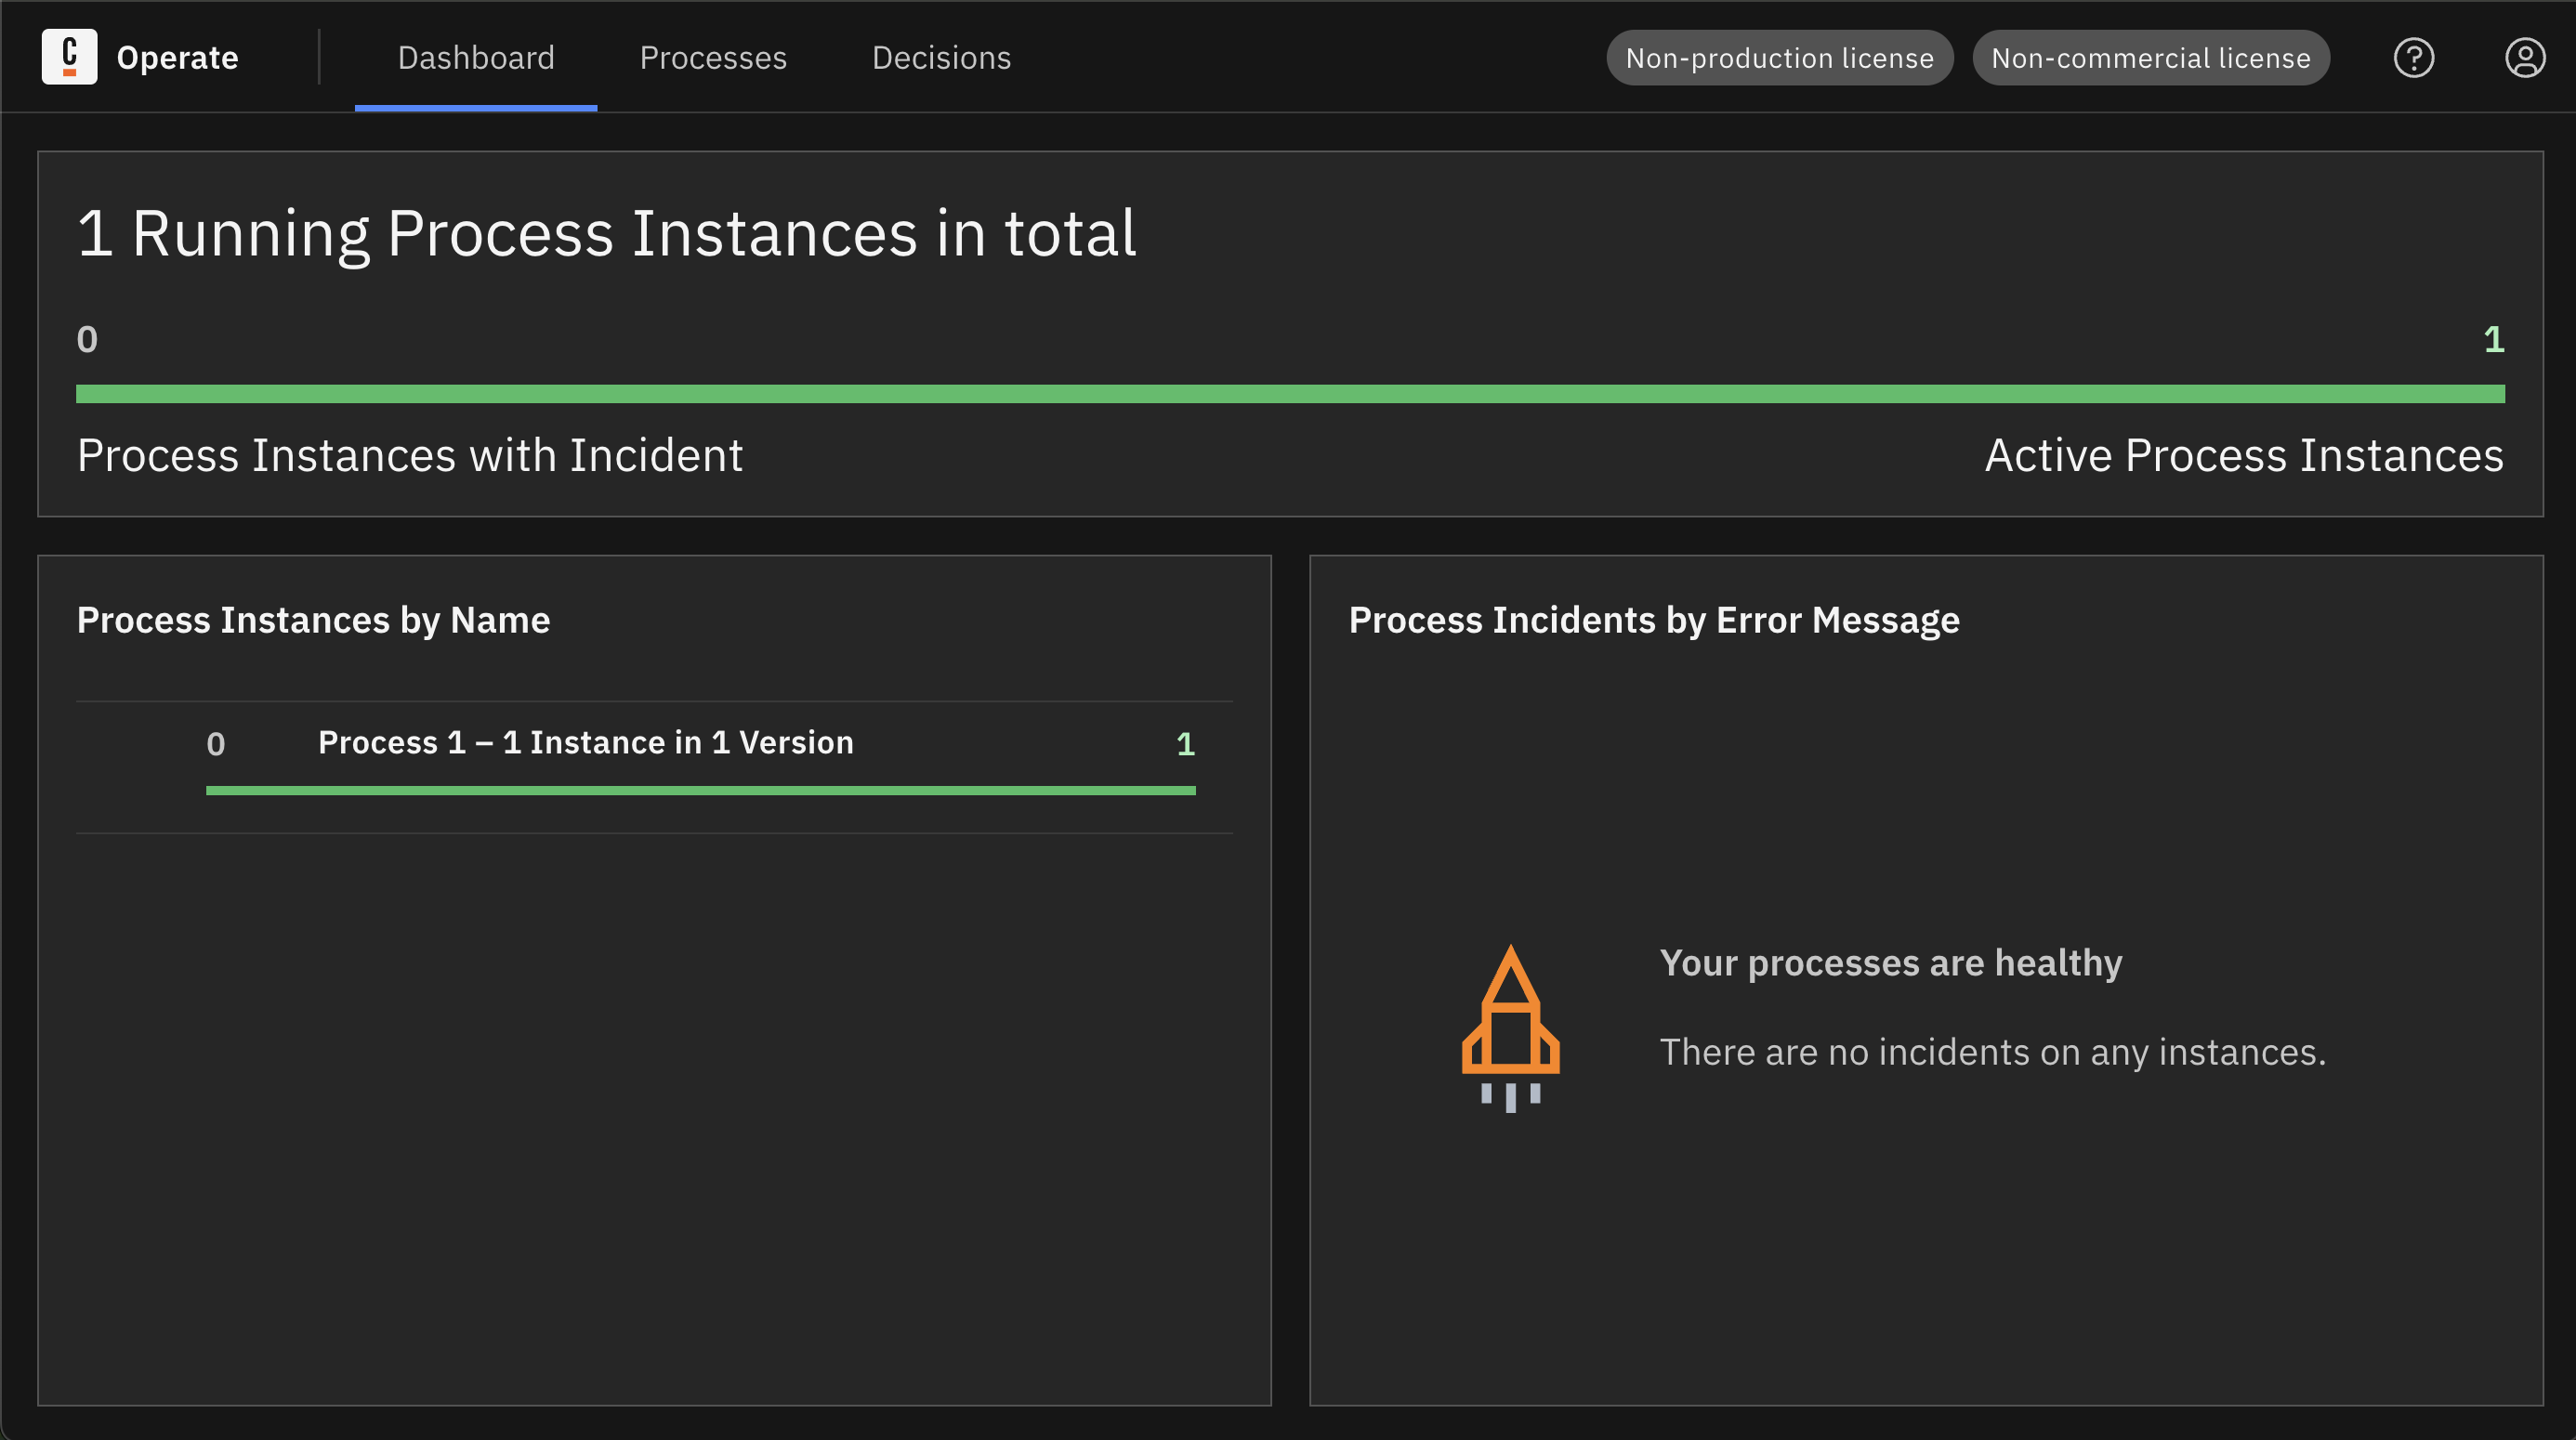Click the circled question mark help icon
This screenshot has height=1440, width=2576.
2414,57
